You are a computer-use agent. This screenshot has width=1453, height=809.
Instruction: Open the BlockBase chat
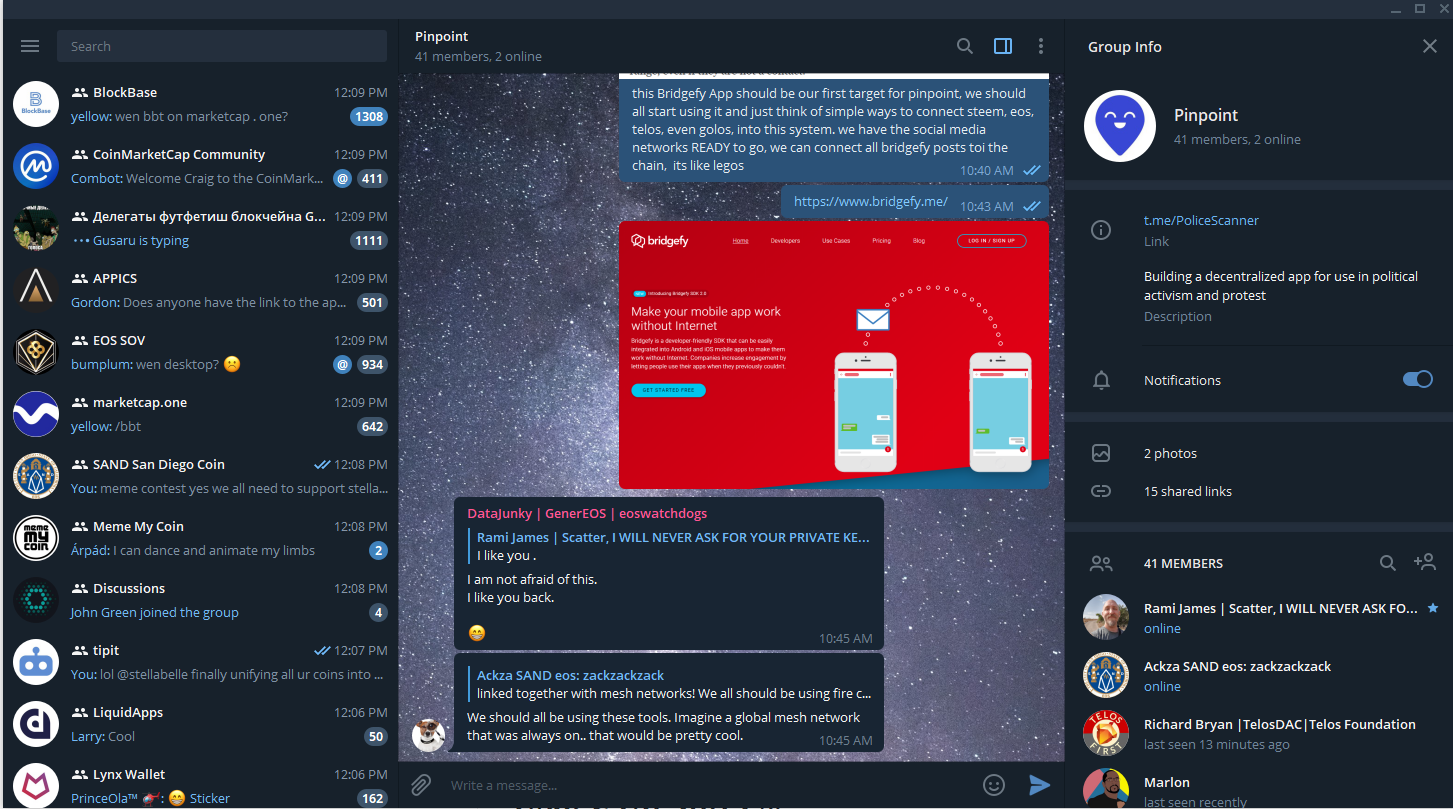(x=200, y=104)
